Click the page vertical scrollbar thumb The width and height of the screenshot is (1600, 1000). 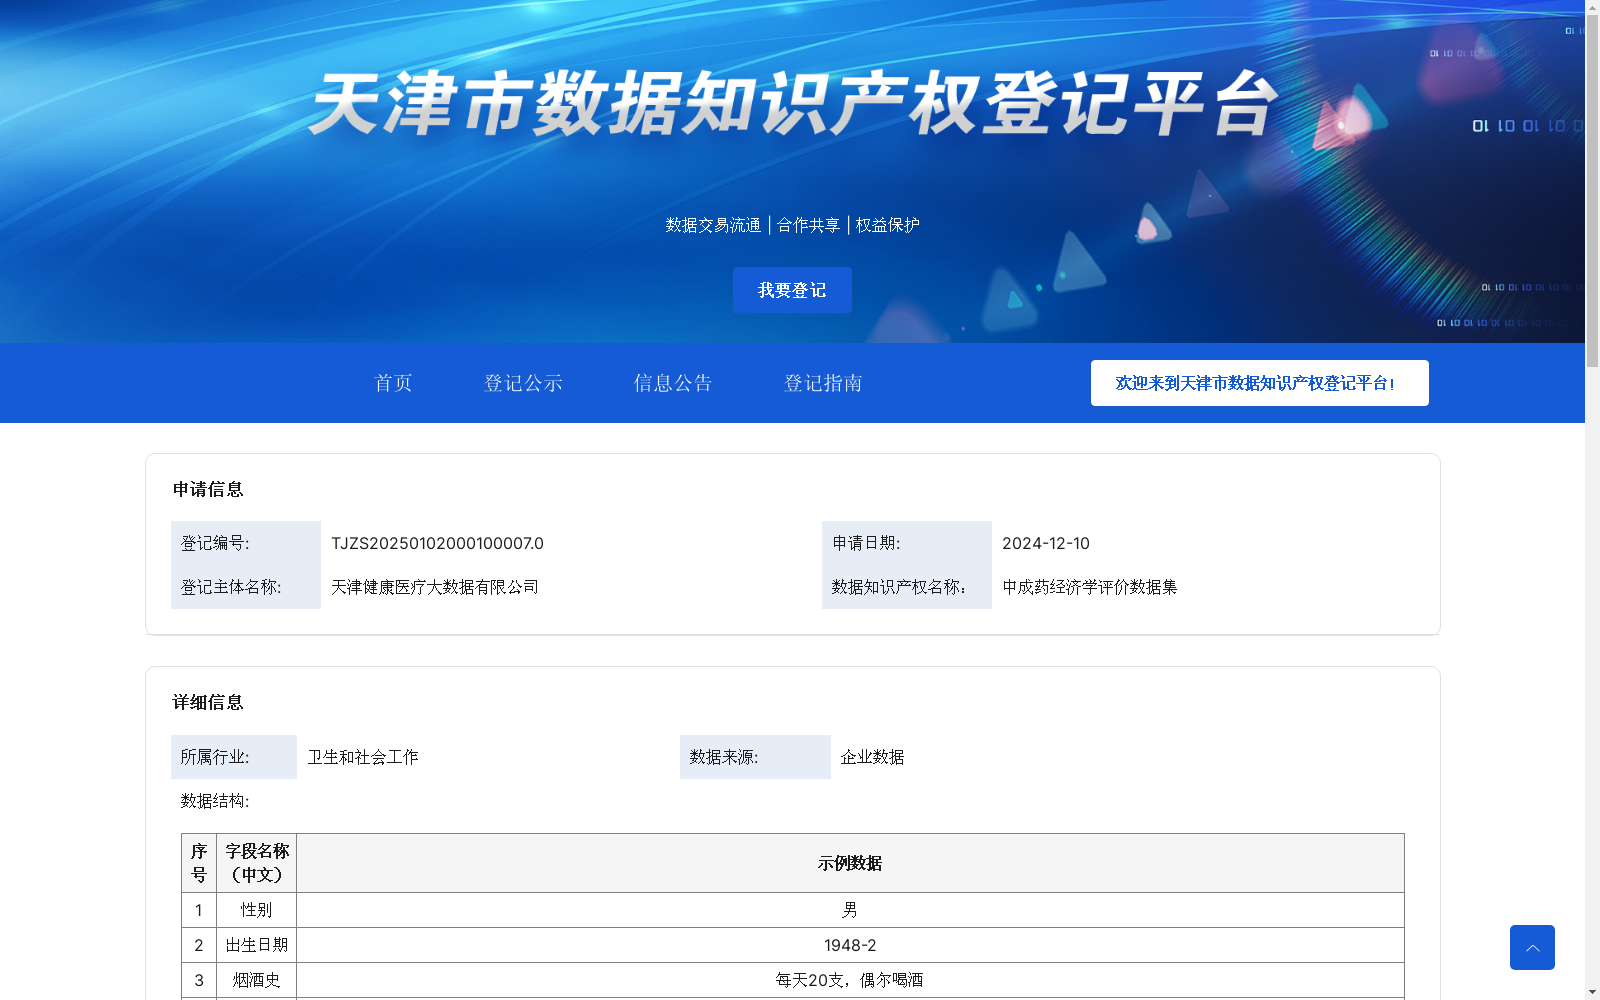(1592, 190)
